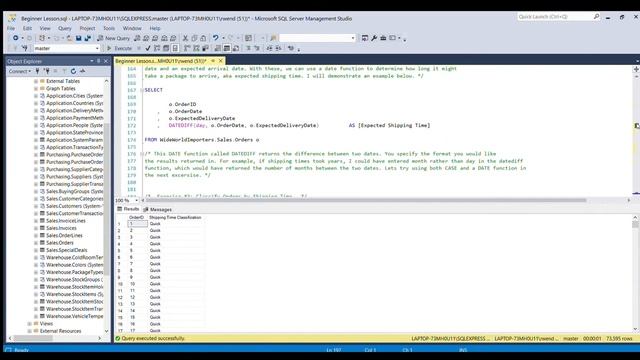This screenshot has width=640, height=360.
Task: Select the Sales.SpecialDeals table
Action: click(x=67, y=250)
